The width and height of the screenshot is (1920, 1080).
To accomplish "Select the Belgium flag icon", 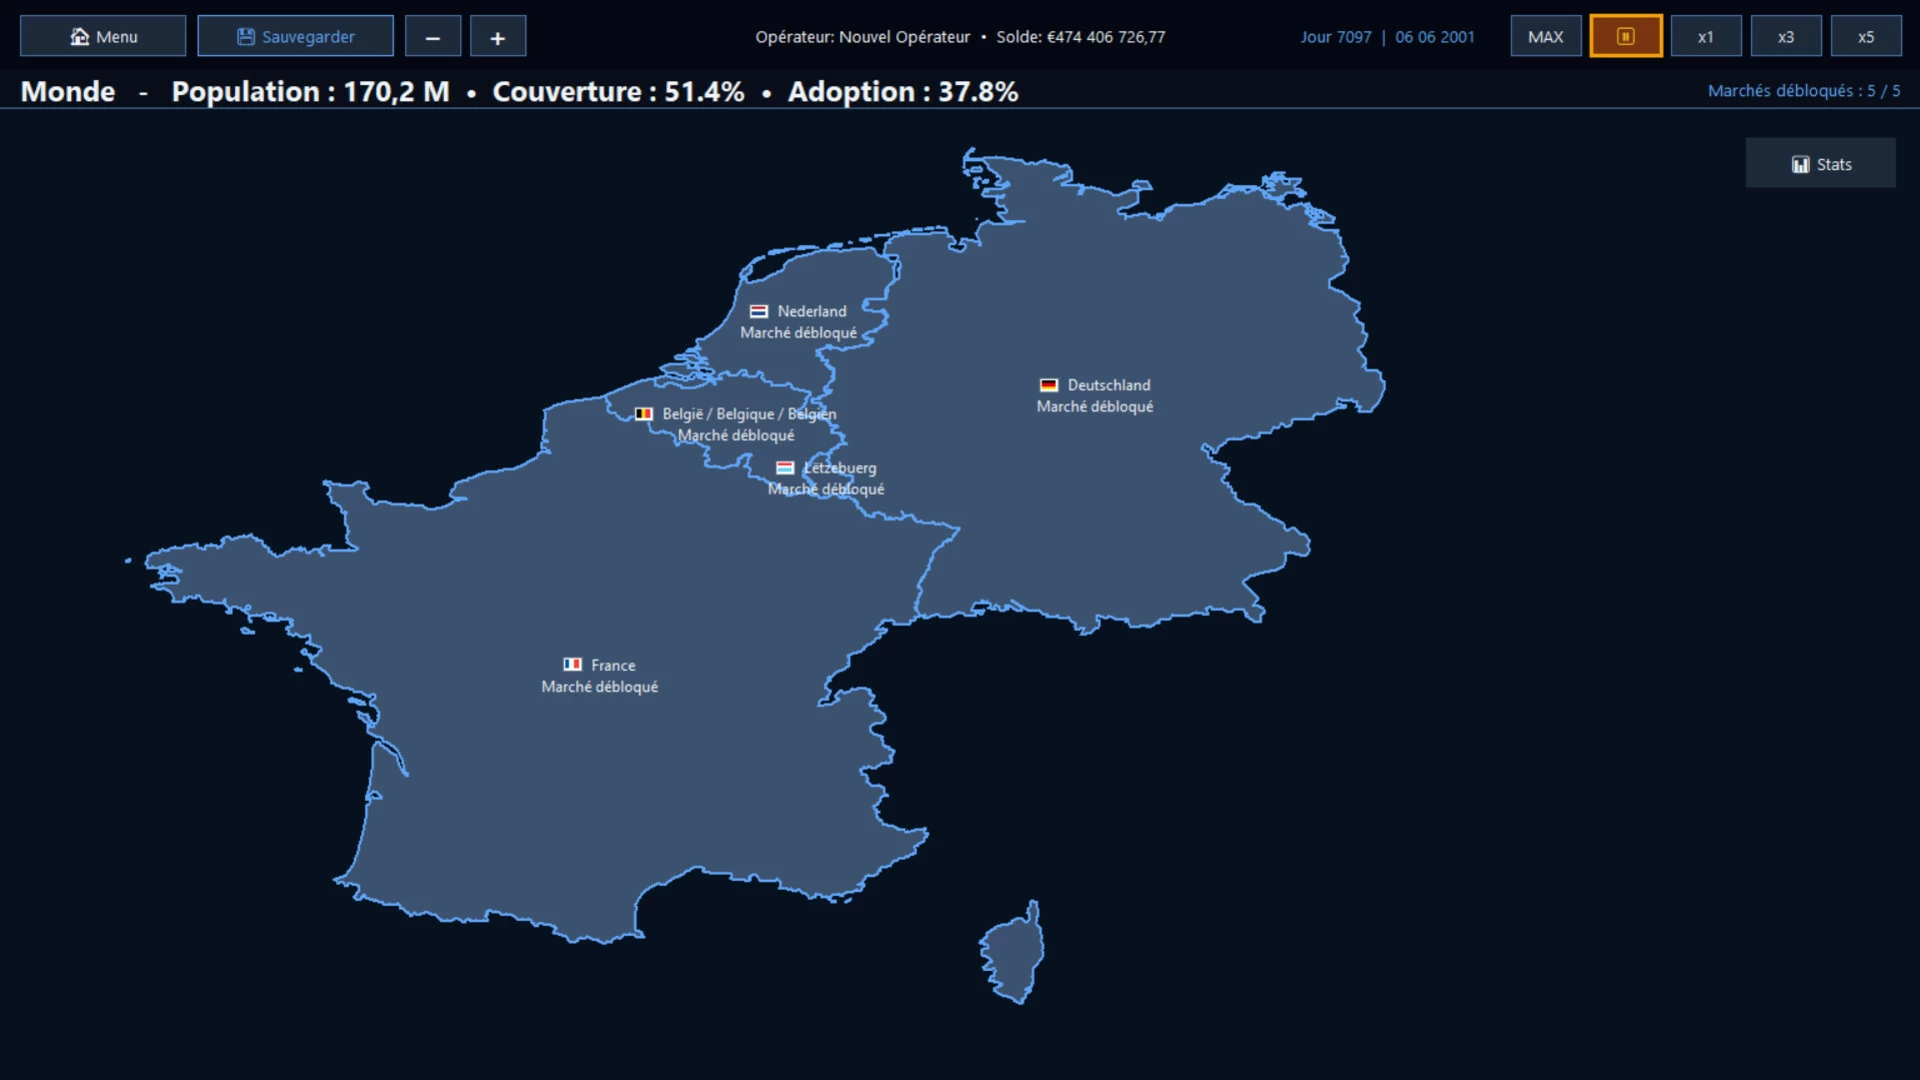I will pyautogui.click(x=644, y=414).
